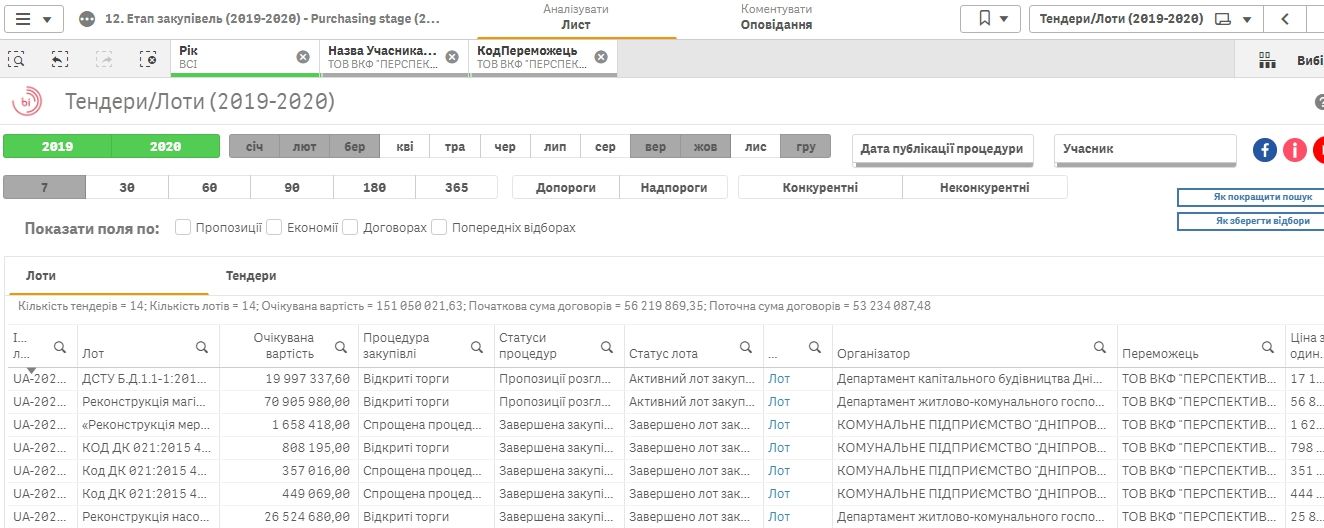Viewport: 1324px width, 528px height.
Task: Step back one selection
Action: [x=60, y=59]
